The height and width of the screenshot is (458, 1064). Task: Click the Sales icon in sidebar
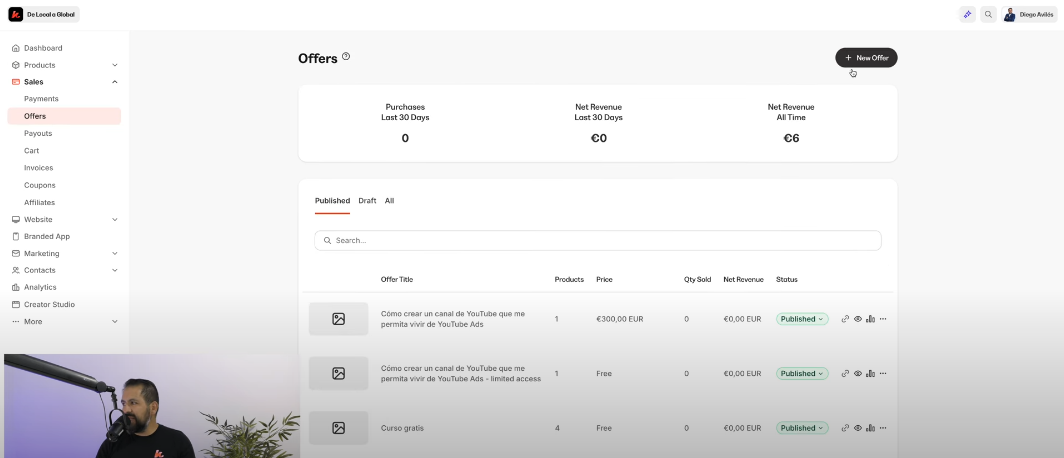[x=16, y=82]
